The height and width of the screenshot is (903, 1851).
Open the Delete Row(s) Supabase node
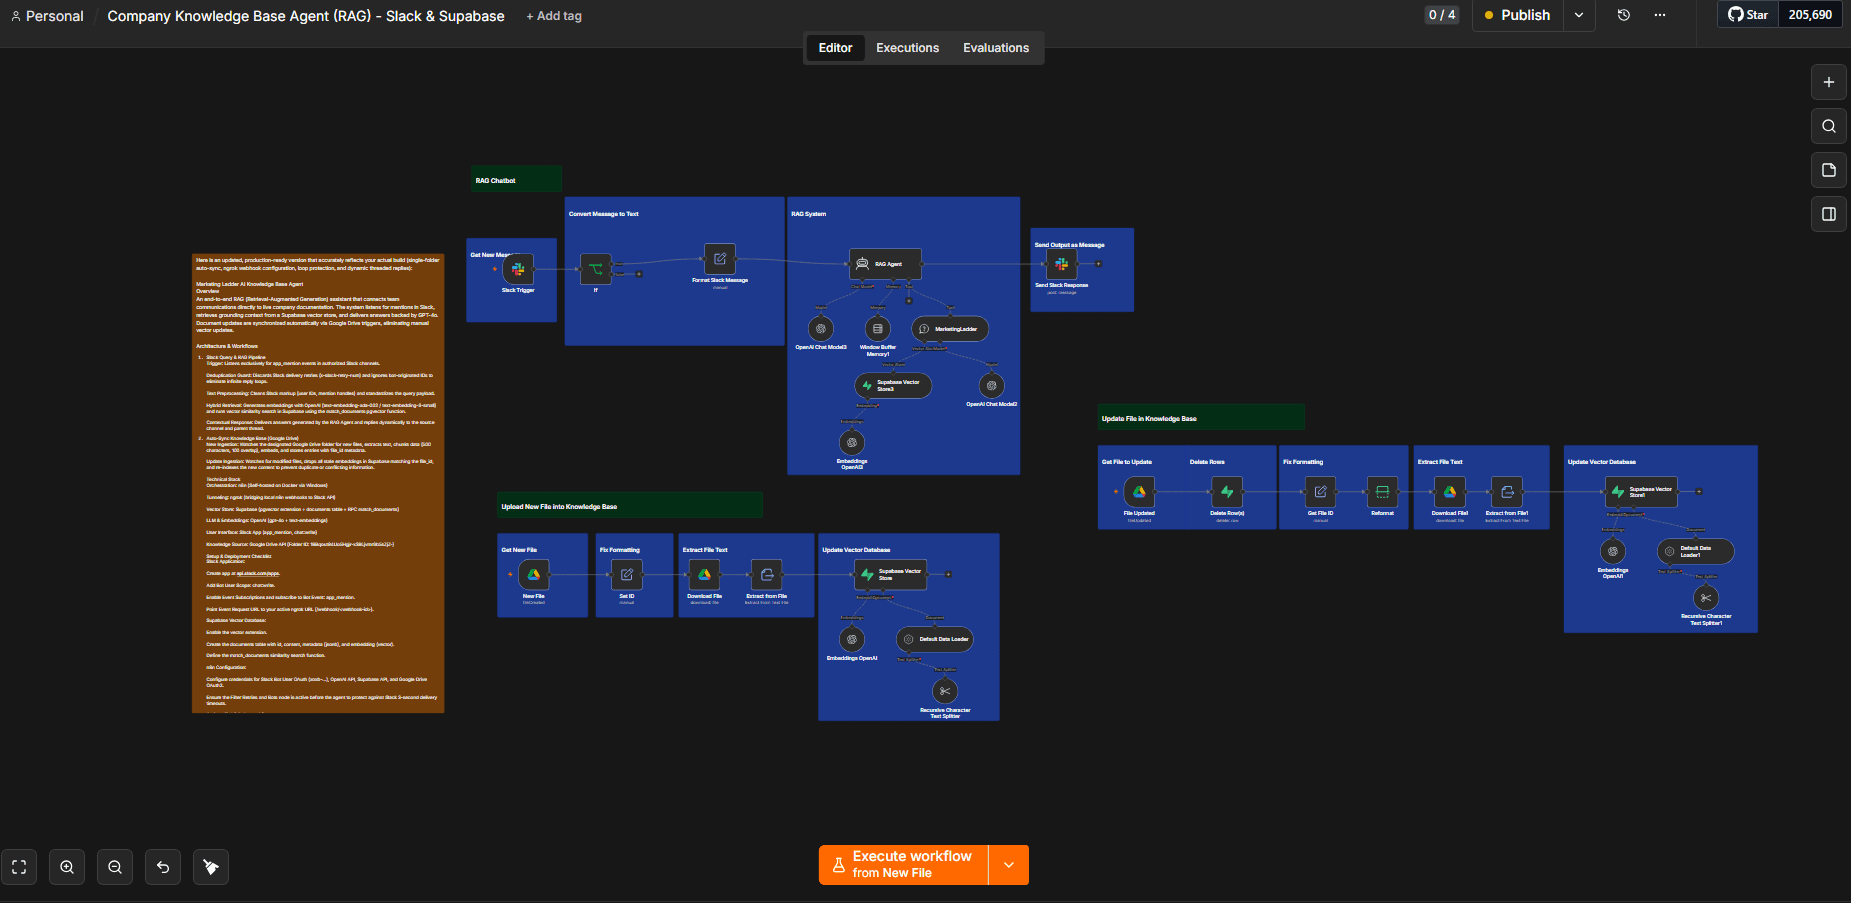pyautogui.click(x=1227, y=491)
